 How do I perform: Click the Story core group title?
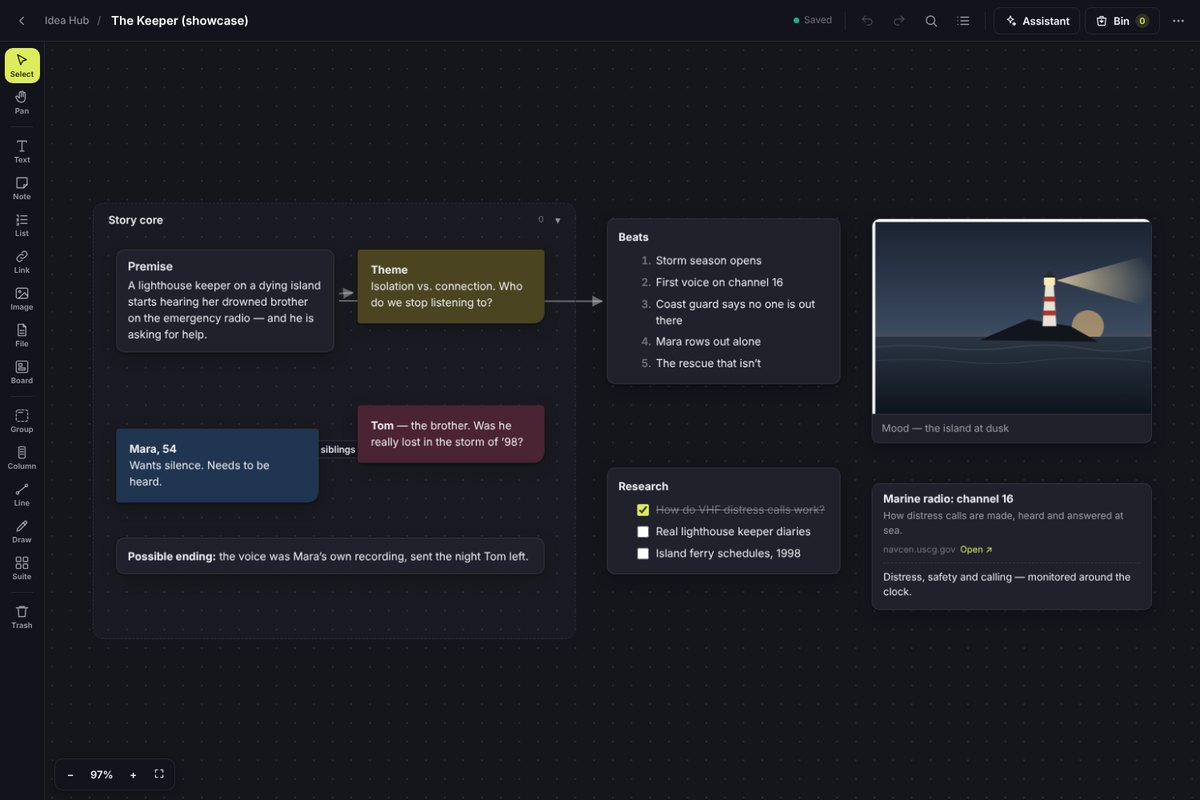[136, 220]
